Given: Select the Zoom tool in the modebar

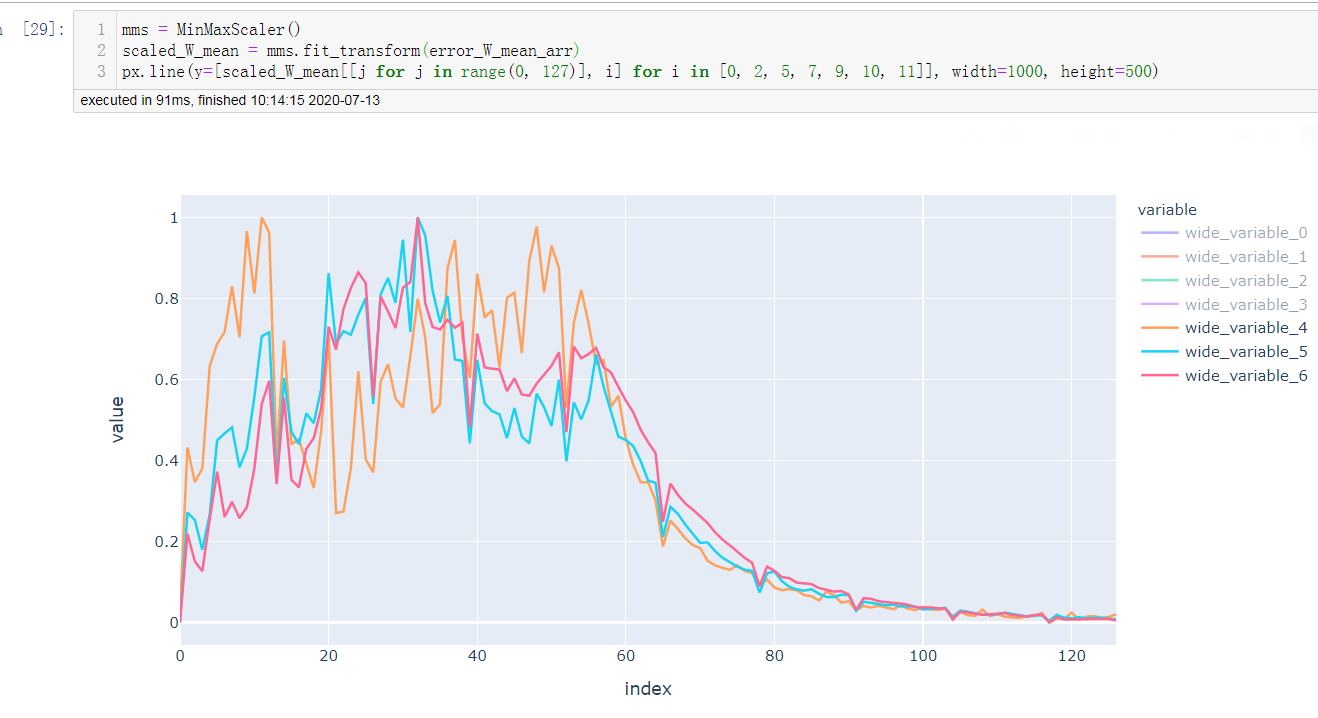Looking at the screenshot, I should tap(1012, 137).
